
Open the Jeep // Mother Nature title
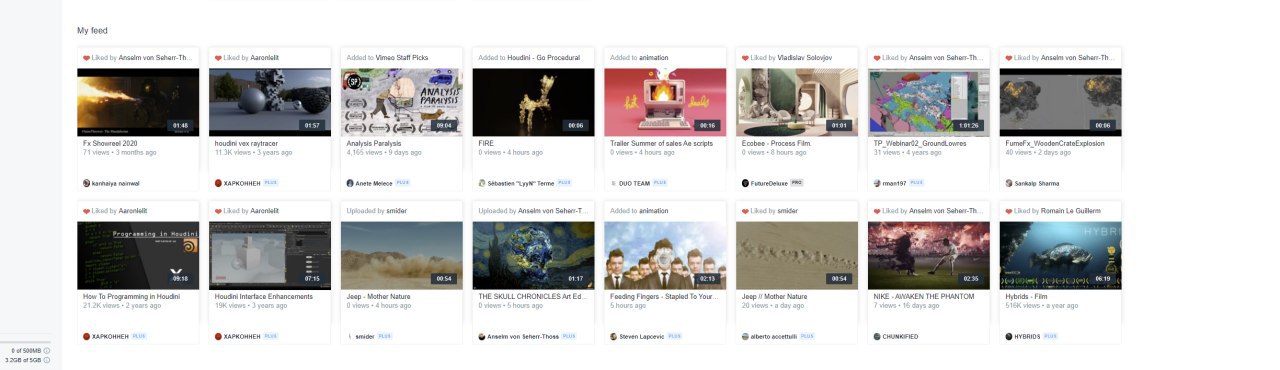click(774, 296)
